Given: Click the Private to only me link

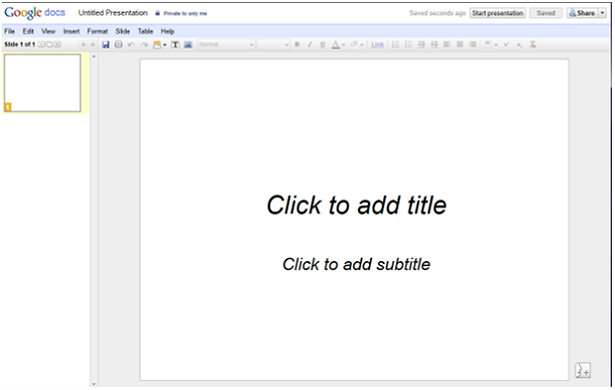Looking at the screenshot, I should tap(185, 13).
